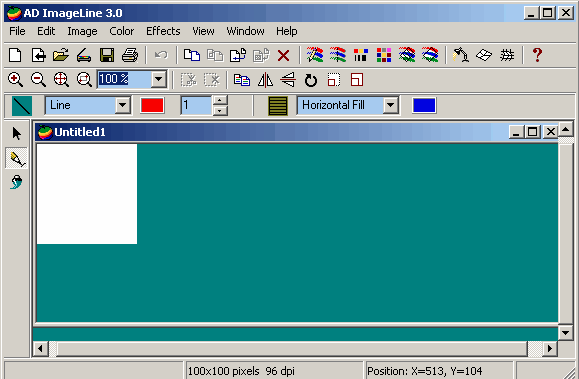Open the four-color palette grid icon
The width and height of the screenshot is (579, 379).
coord(384,55)
